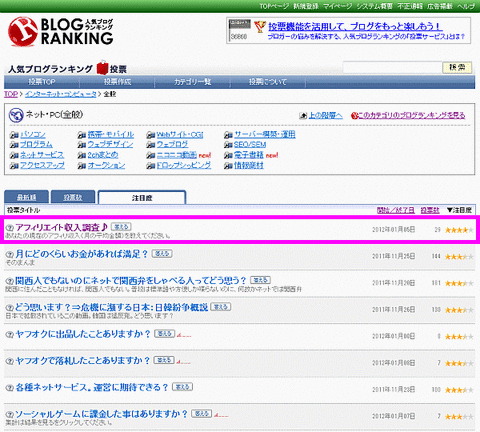This screenshot has height=432, width=480.
Task: Click the folder icon beside Webサイト・CGI
Action: tap(151, 135)
